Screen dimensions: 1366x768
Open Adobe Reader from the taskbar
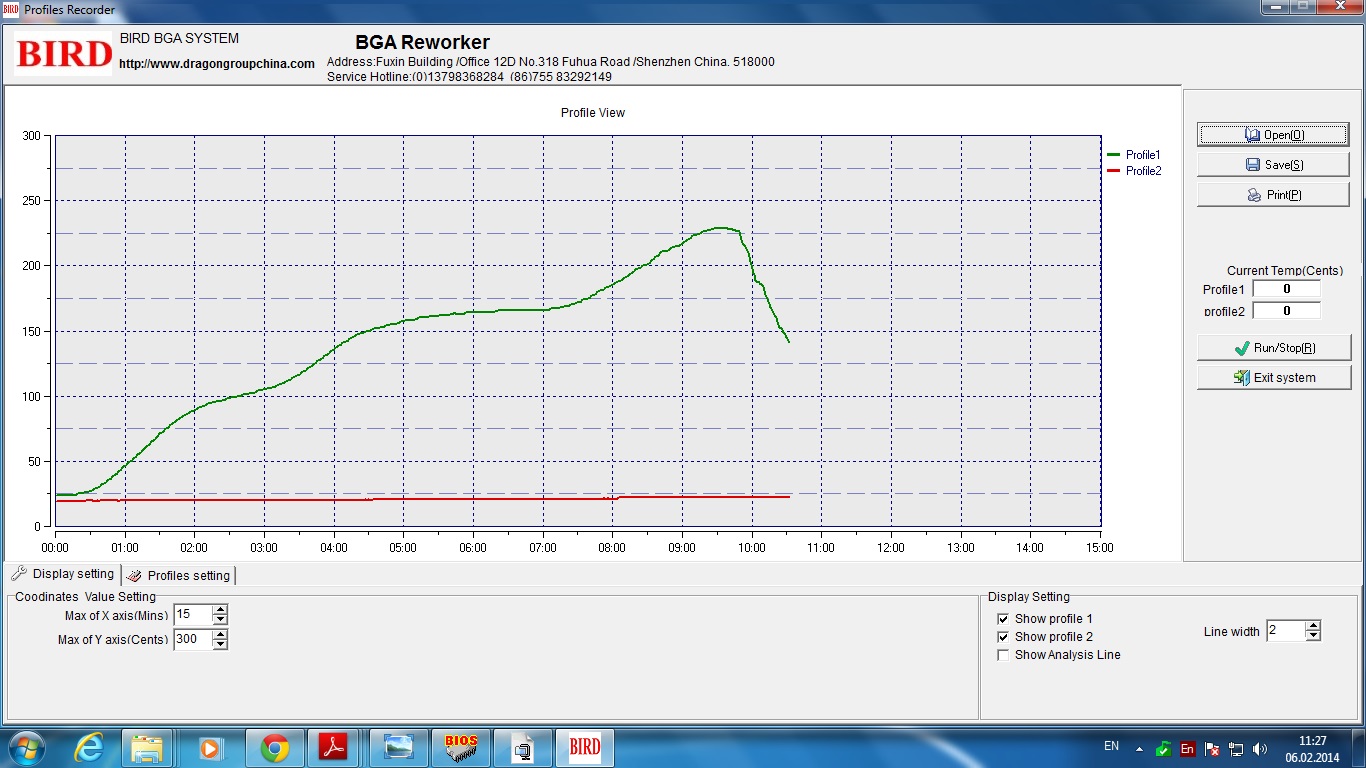(332, 747)
